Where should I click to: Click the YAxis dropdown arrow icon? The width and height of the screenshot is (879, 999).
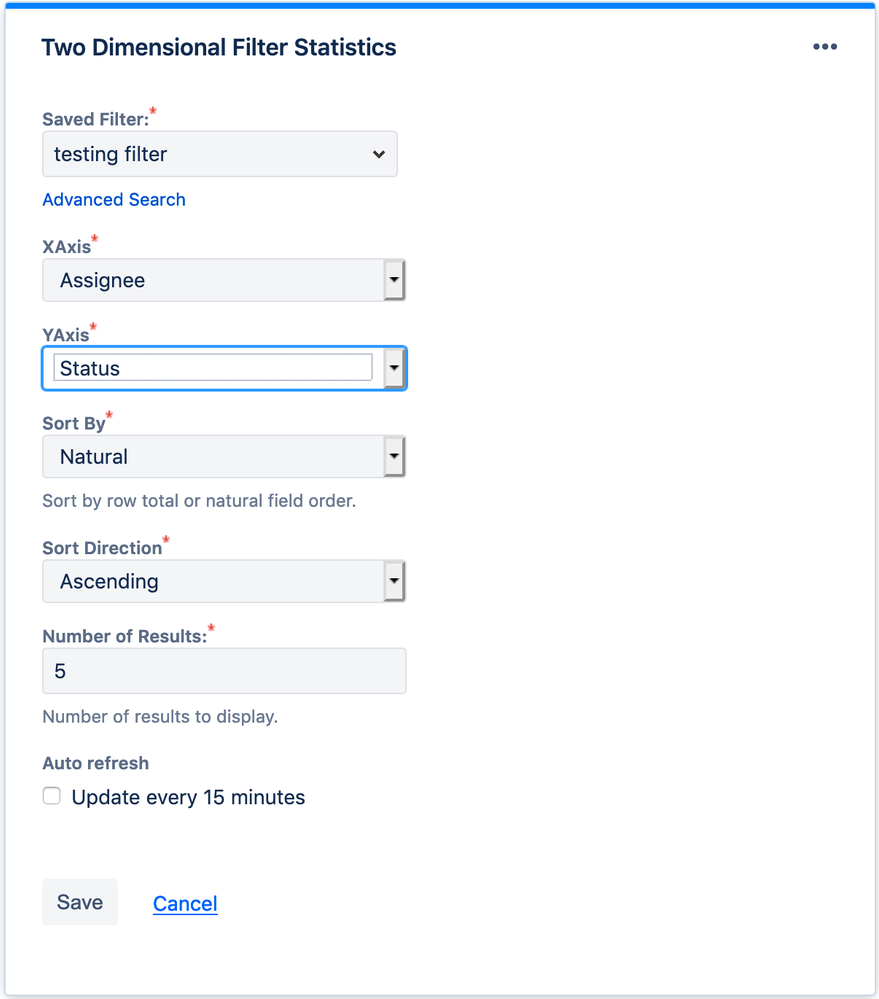(394, 368)
